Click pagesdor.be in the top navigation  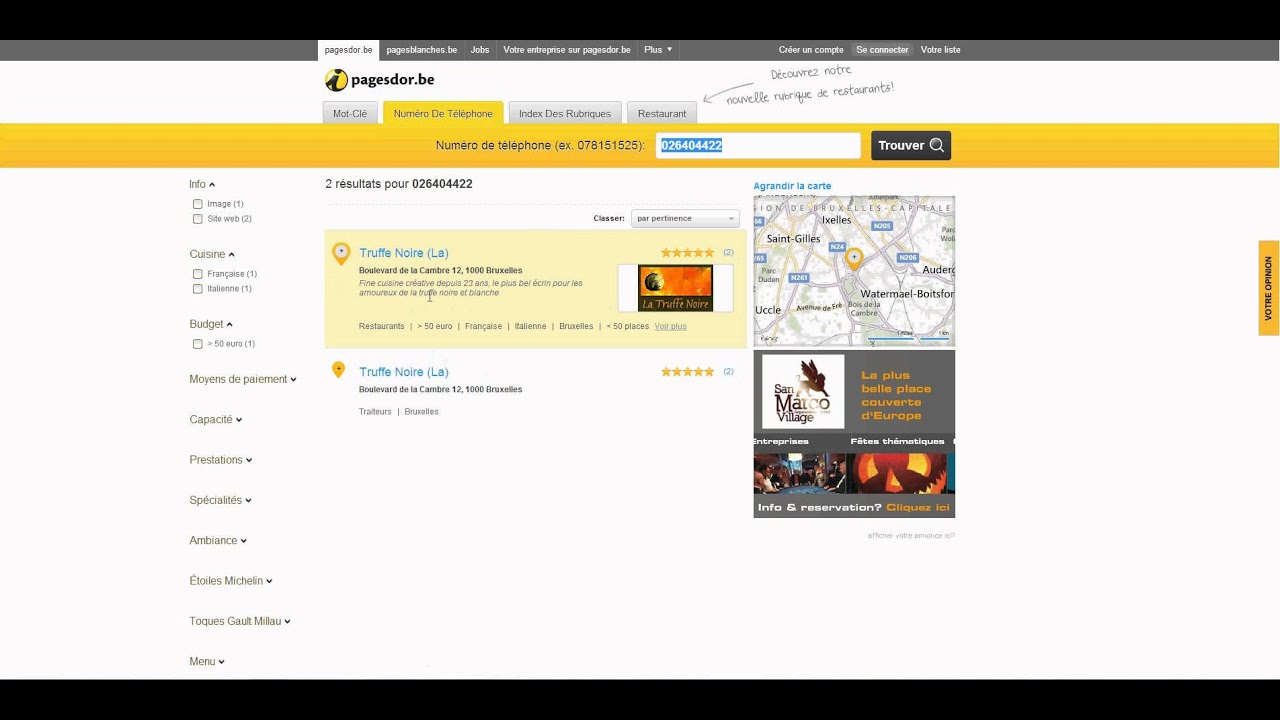[348, 50]
